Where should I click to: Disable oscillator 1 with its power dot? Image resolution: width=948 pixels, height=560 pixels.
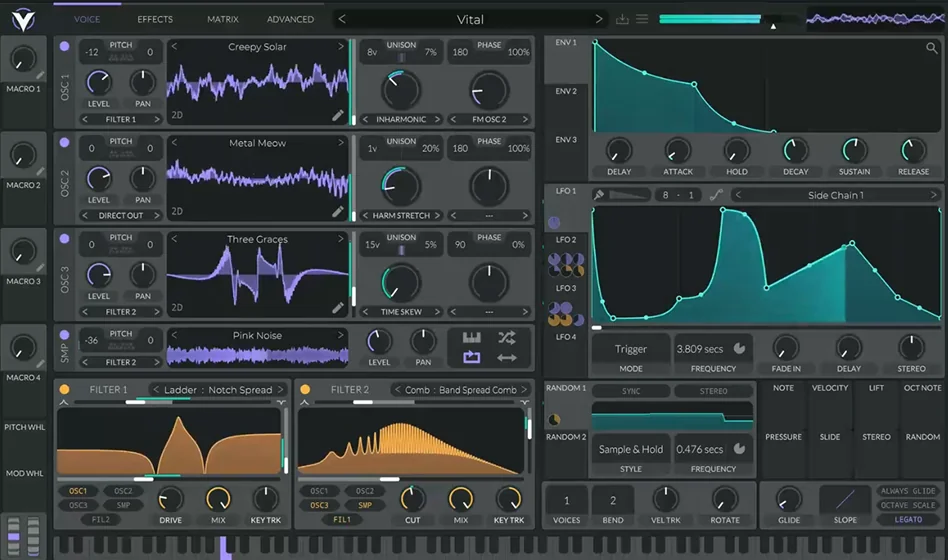[x=65, y=47]
